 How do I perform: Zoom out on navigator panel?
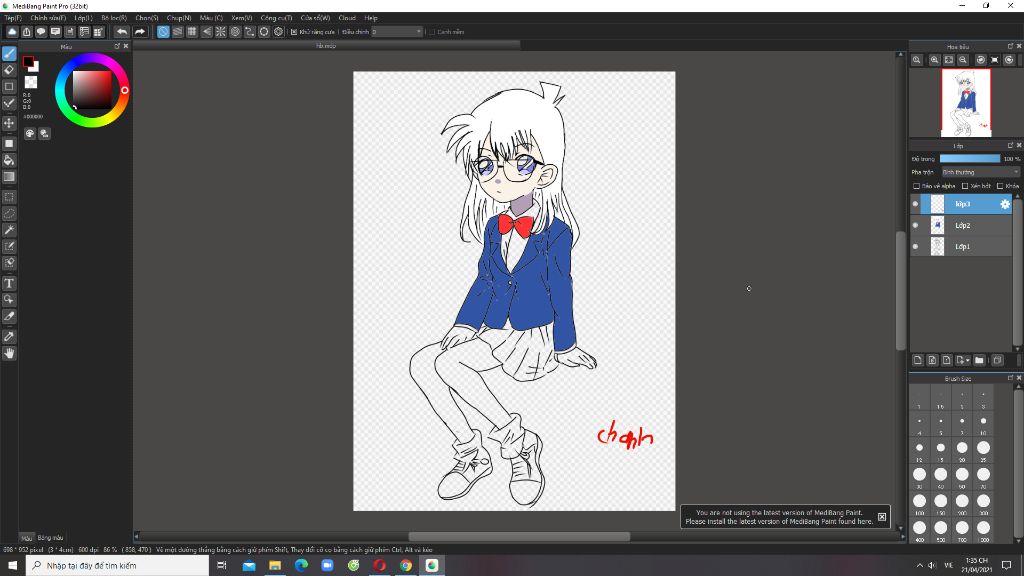point(963,59)
